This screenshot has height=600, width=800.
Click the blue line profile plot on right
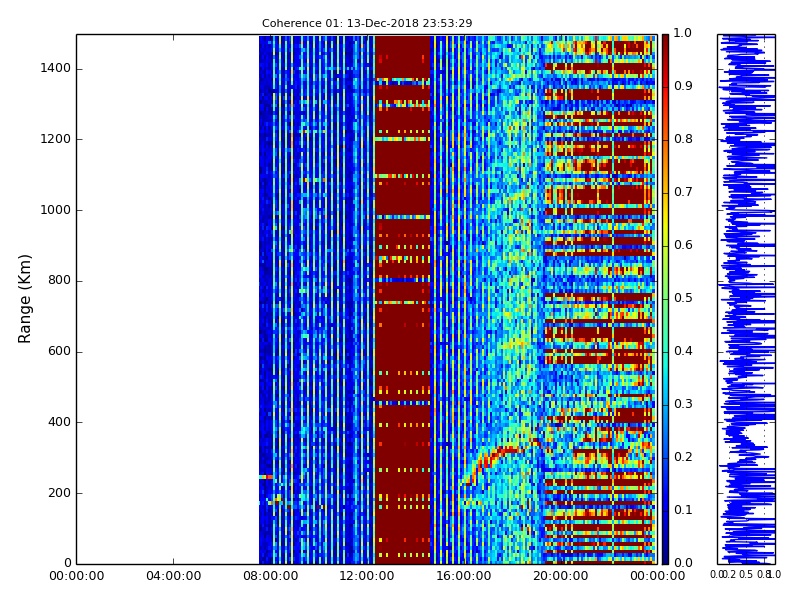pos(746,299)
